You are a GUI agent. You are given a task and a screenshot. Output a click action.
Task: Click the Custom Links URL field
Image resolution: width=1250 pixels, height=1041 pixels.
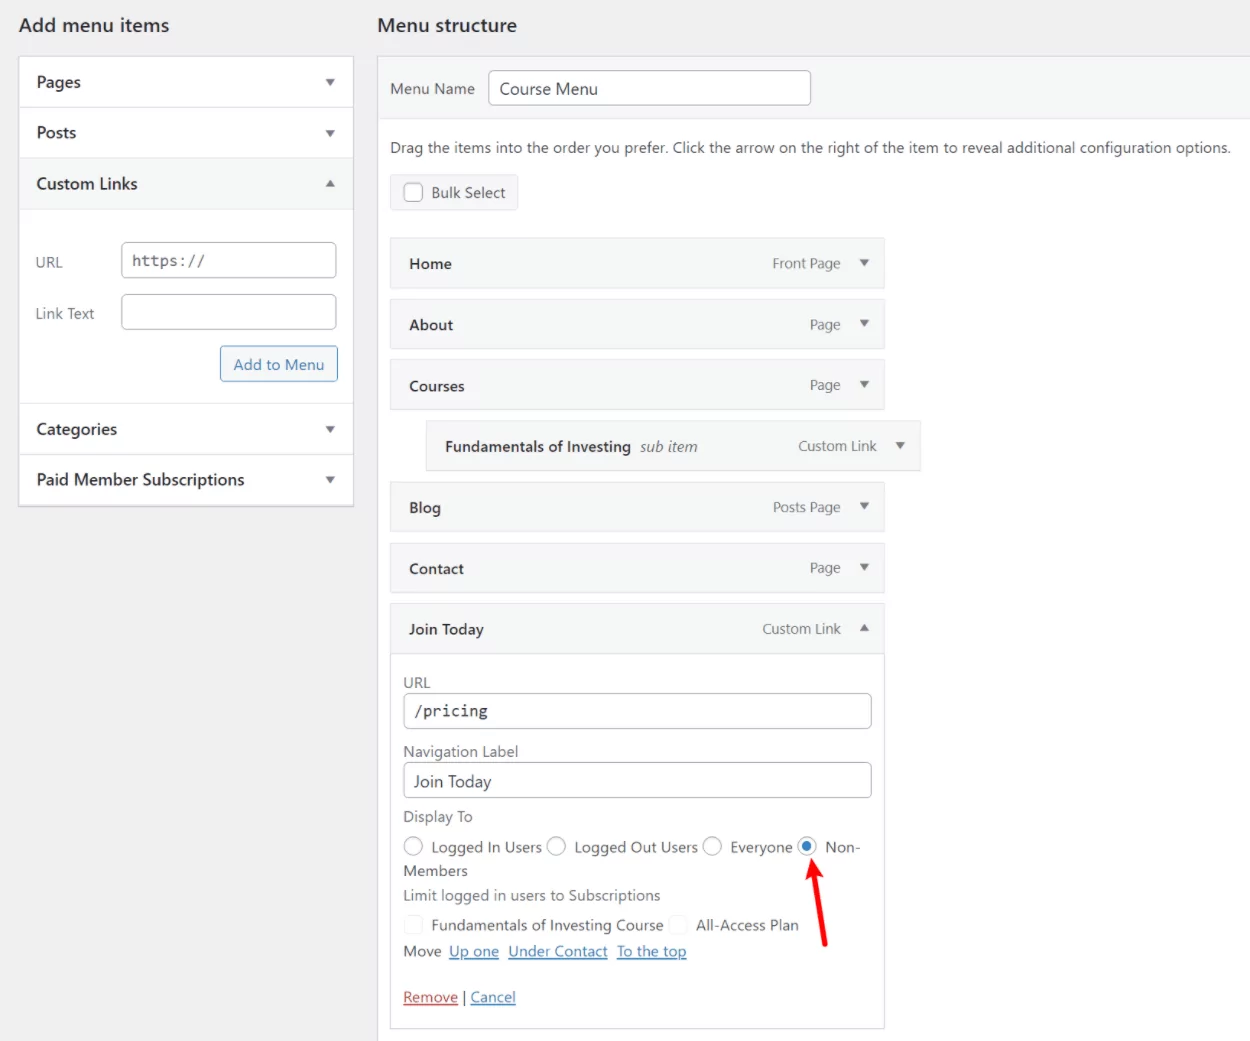(228, 260)
